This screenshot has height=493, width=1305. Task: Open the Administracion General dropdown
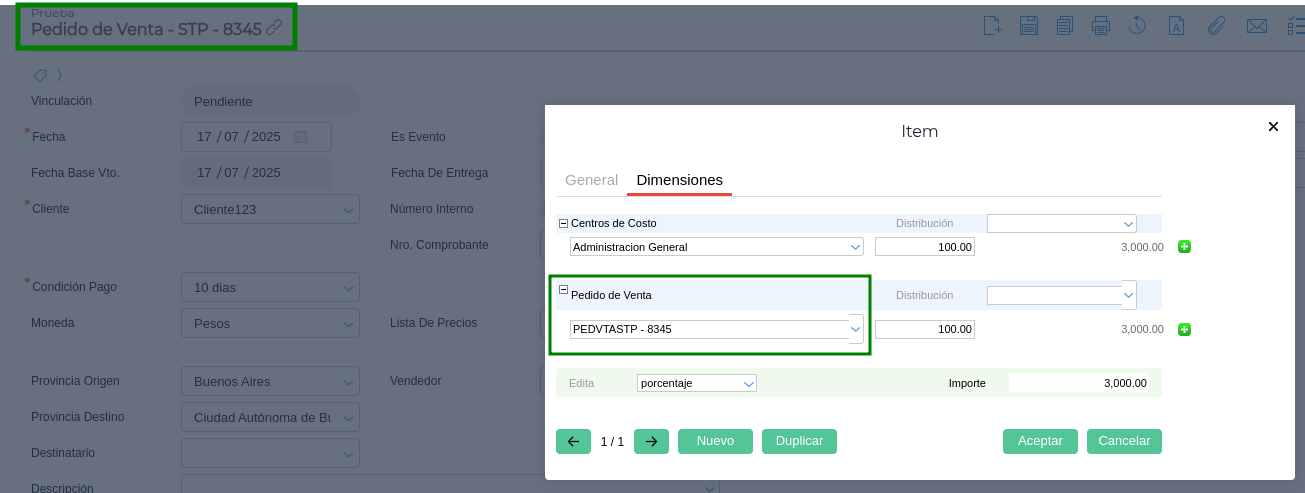(x=855, y=247)
